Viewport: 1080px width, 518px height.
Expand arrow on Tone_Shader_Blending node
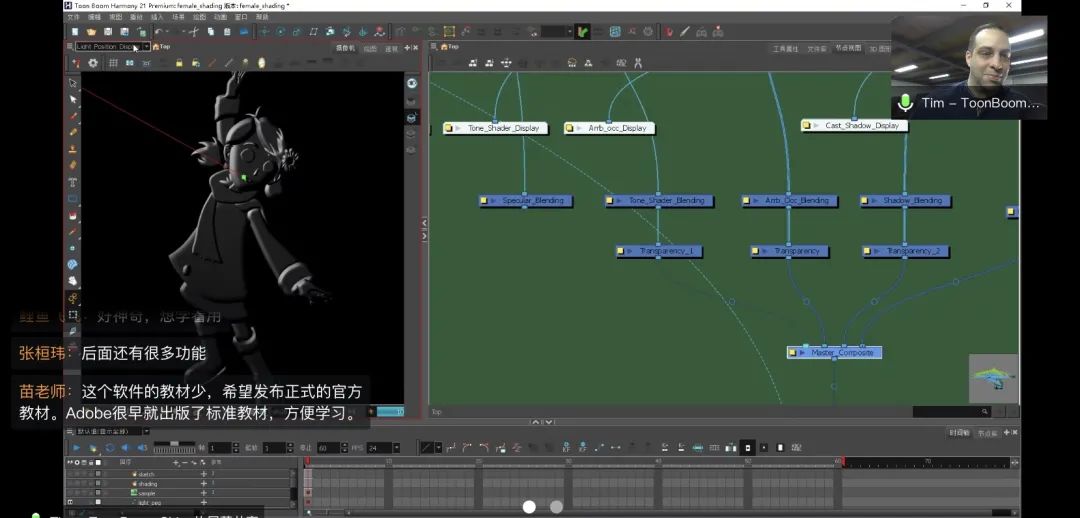point(620,201)
